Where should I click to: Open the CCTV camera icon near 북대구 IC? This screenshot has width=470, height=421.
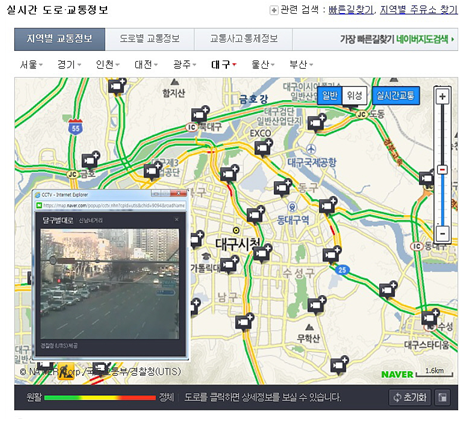tap(200, 114)
